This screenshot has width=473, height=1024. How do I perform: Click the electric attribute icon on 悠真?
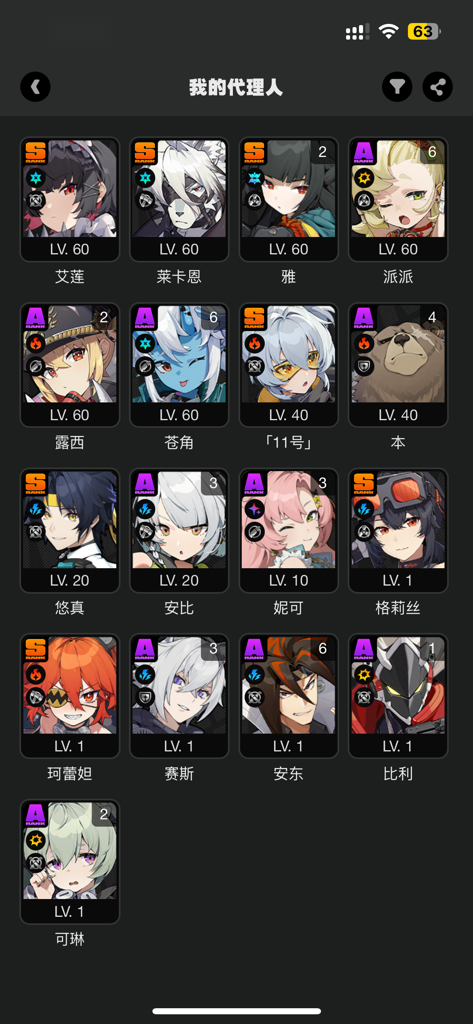pos(35,509)
